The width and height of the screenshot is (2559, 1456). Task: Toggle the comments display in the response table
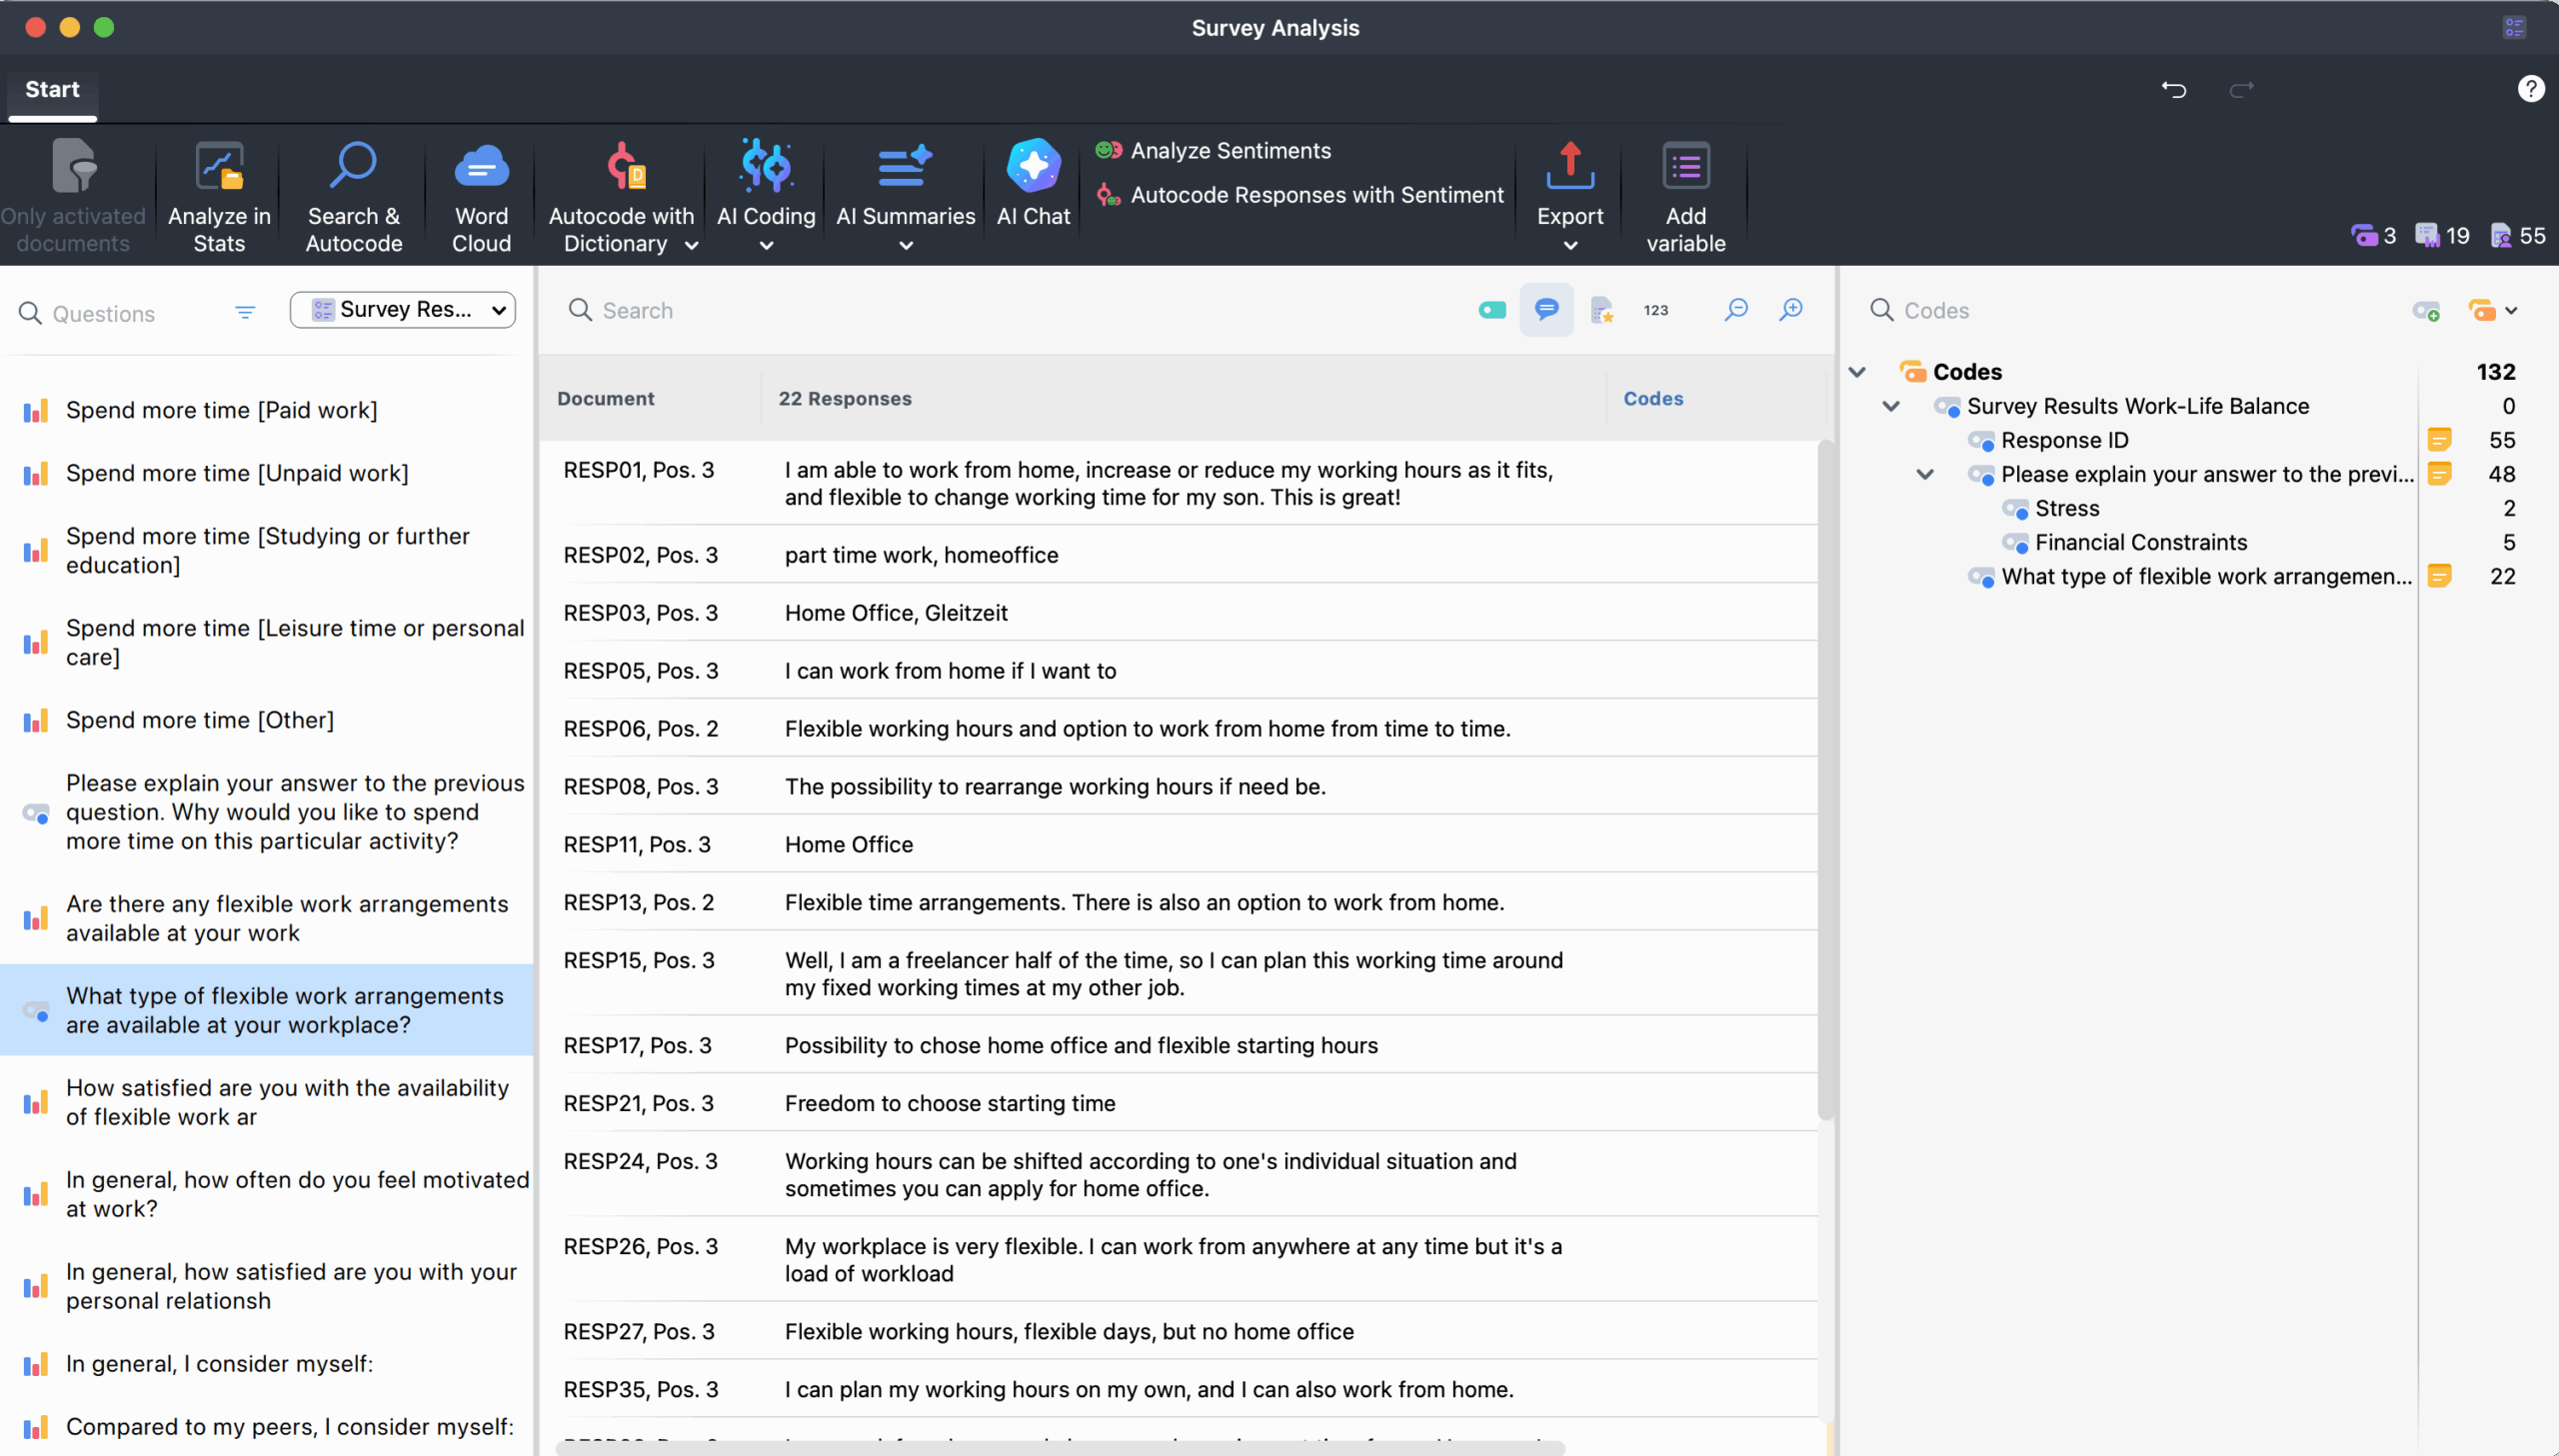[1546, 310]
